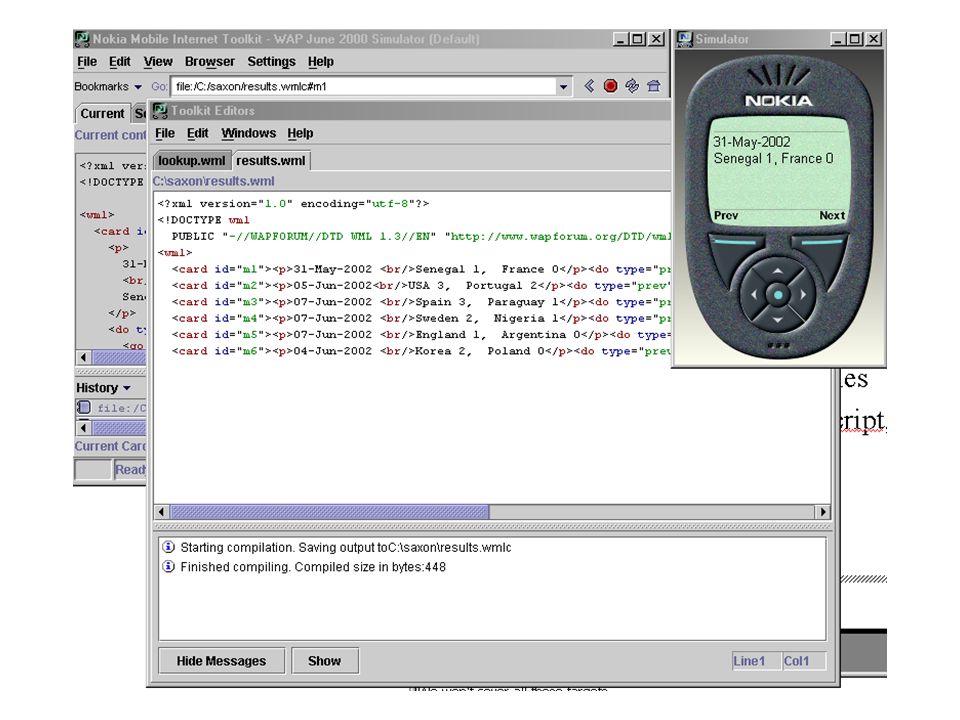This screenshot has height=720, width=960.
Task: Click scroll left arrow under current content pane
Action: [84, 357]
